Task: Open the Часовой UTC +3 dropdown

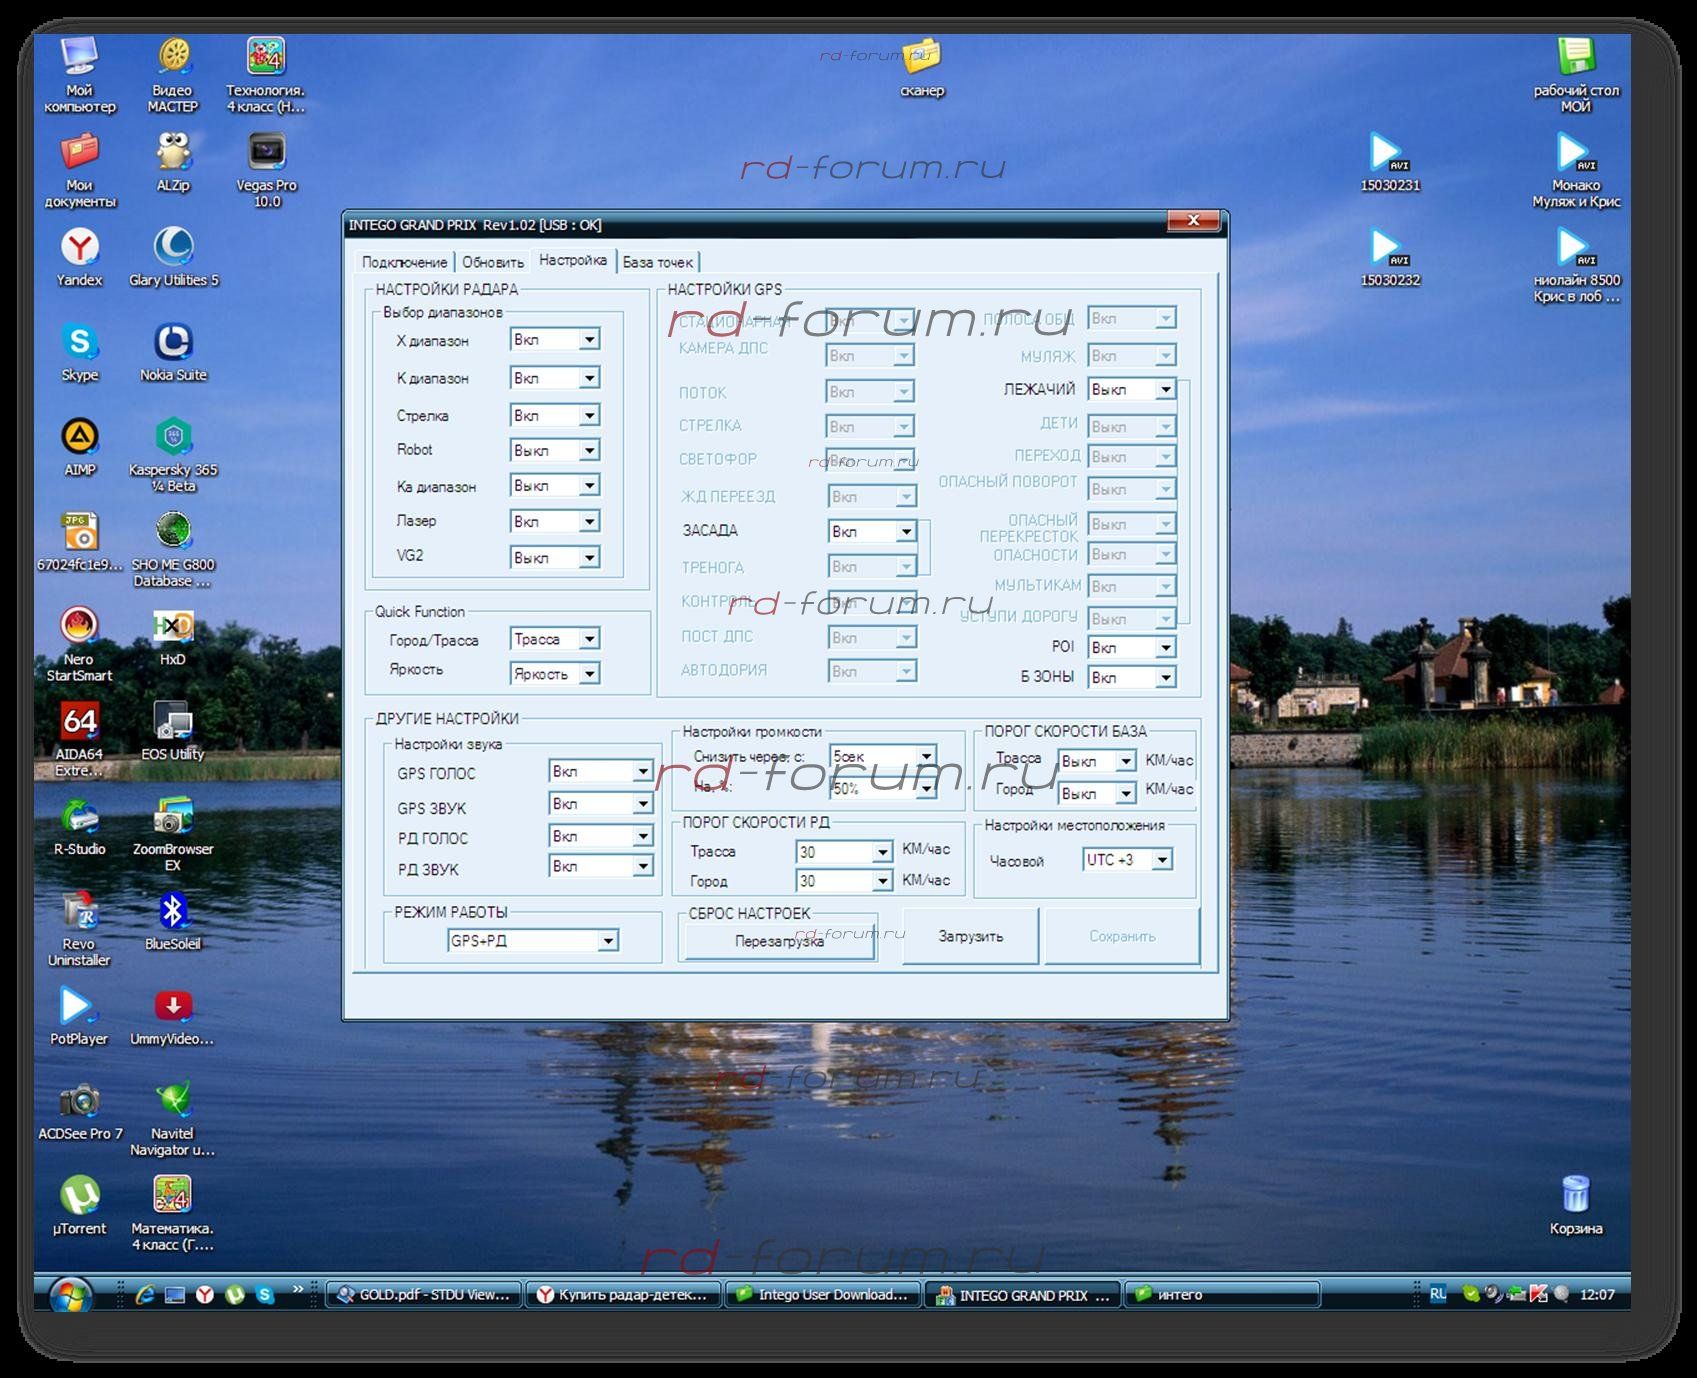Action: [x=1161, y=860]
